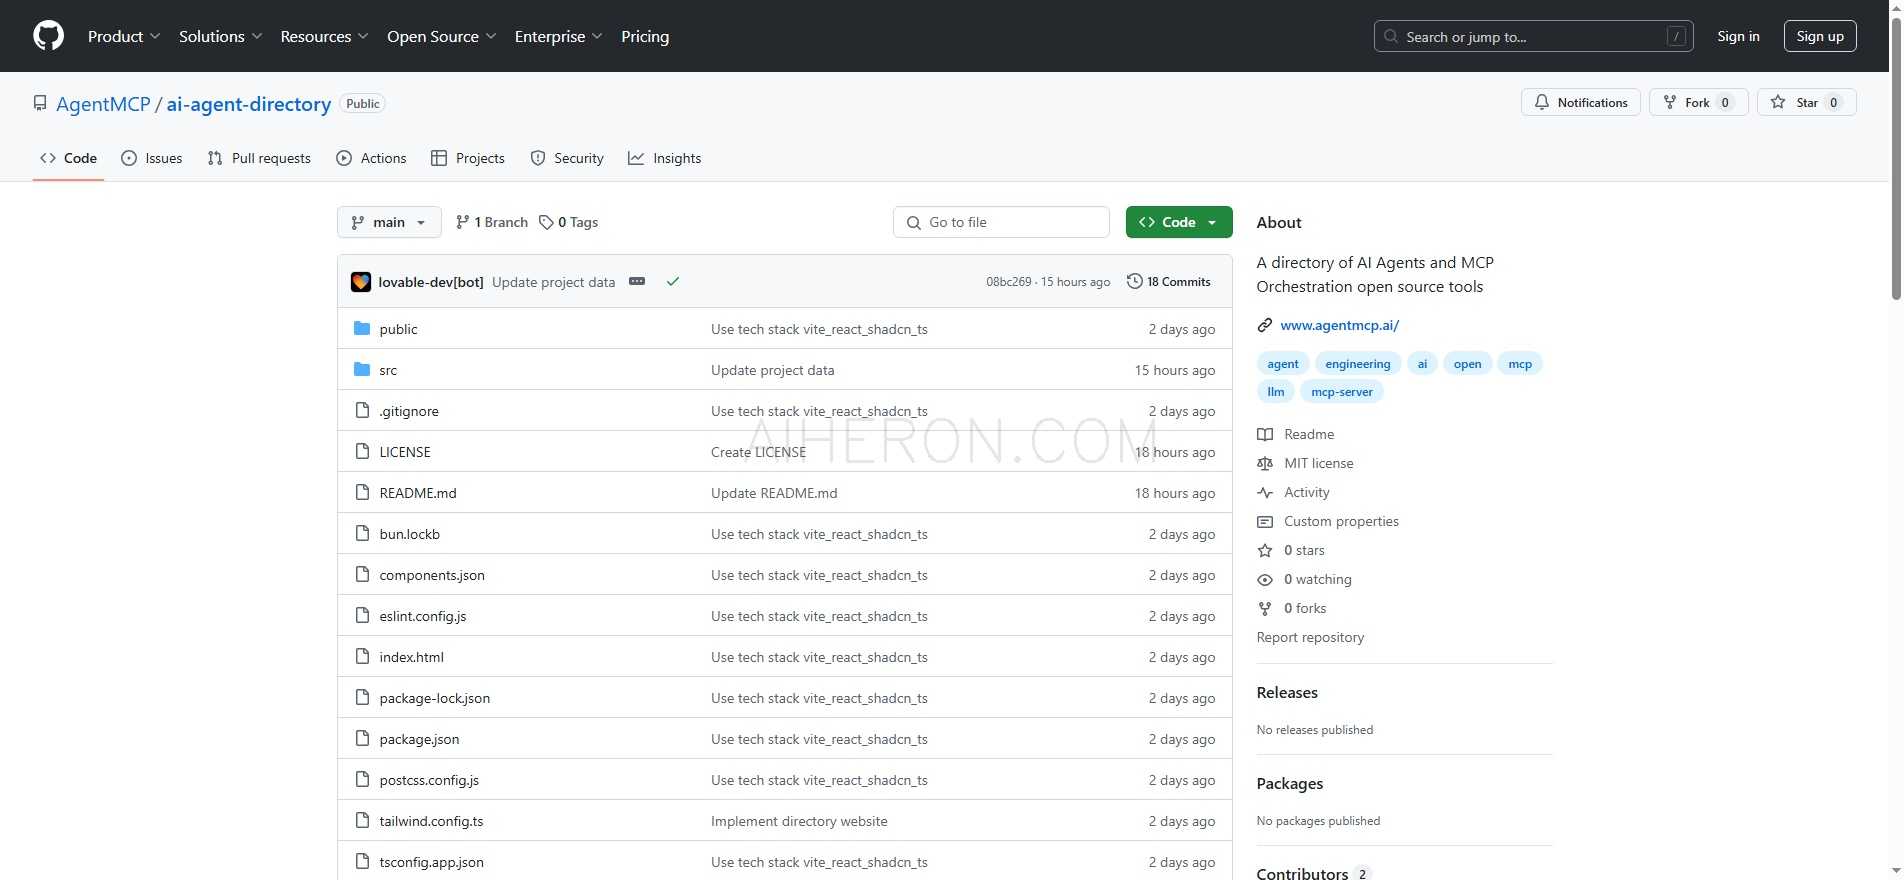
Task: Click the Custom properties icon
Action: pyautogui.click(x=1265, y=521)
